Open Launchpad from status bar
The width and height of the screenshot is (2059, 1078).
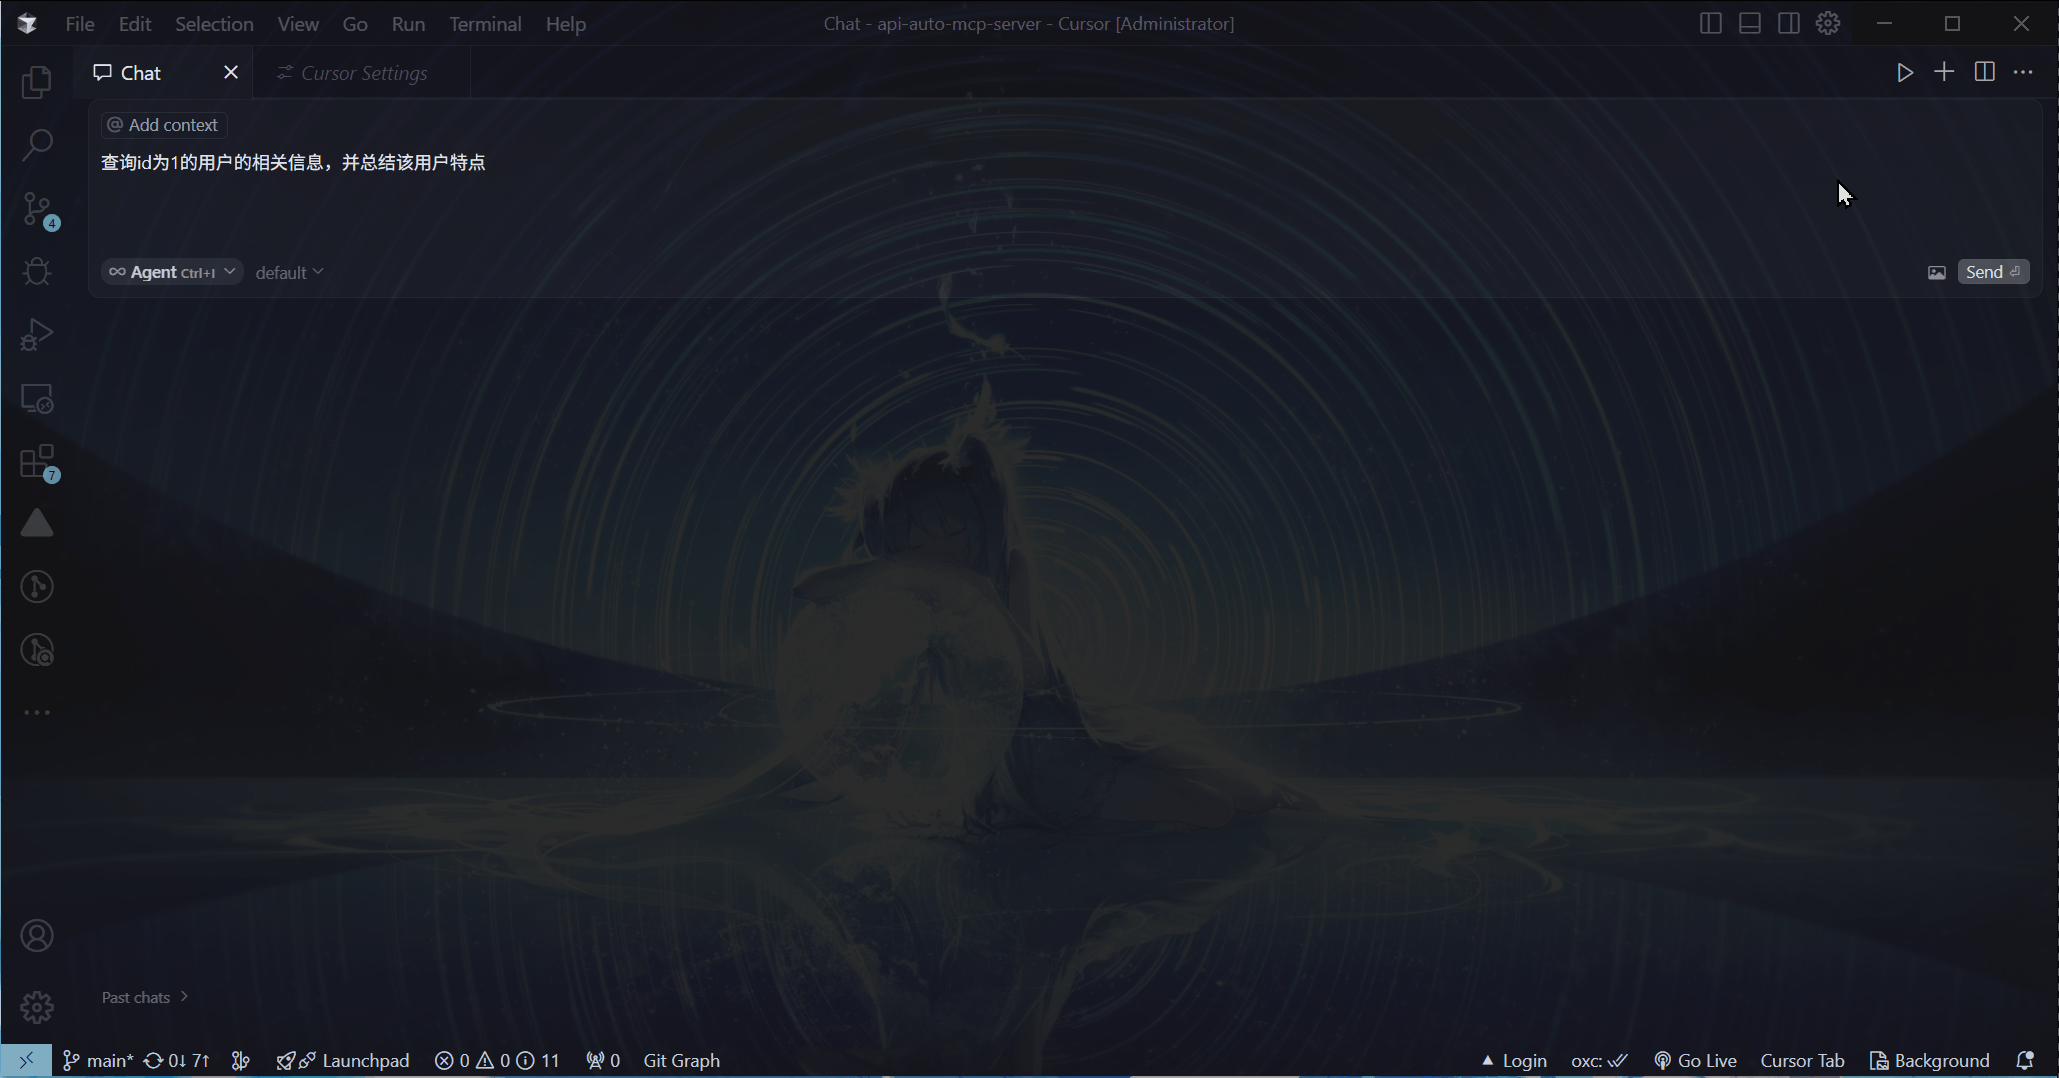coord(343,1060)
